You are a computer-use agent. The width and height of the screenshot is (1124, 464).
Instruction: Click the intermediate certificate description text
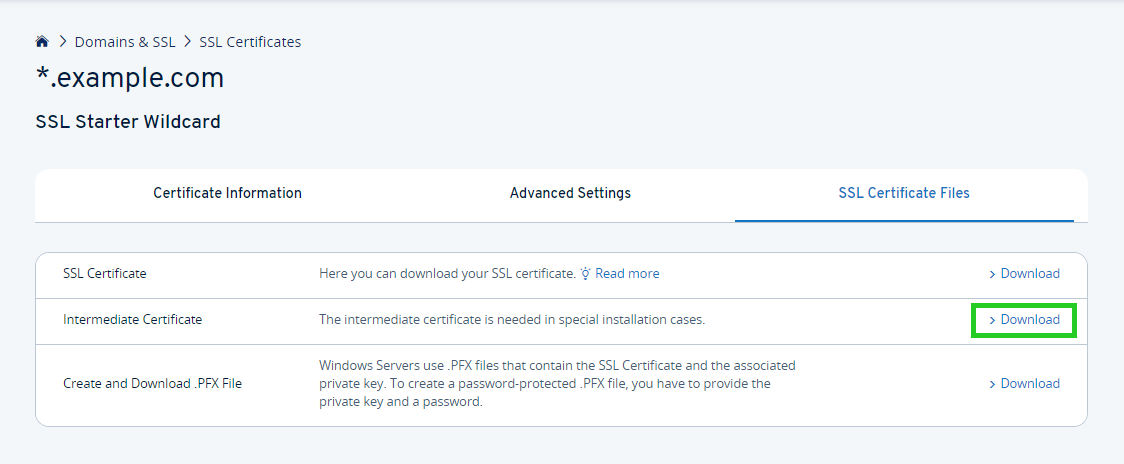pyautogui.click(x=512, y=320)
